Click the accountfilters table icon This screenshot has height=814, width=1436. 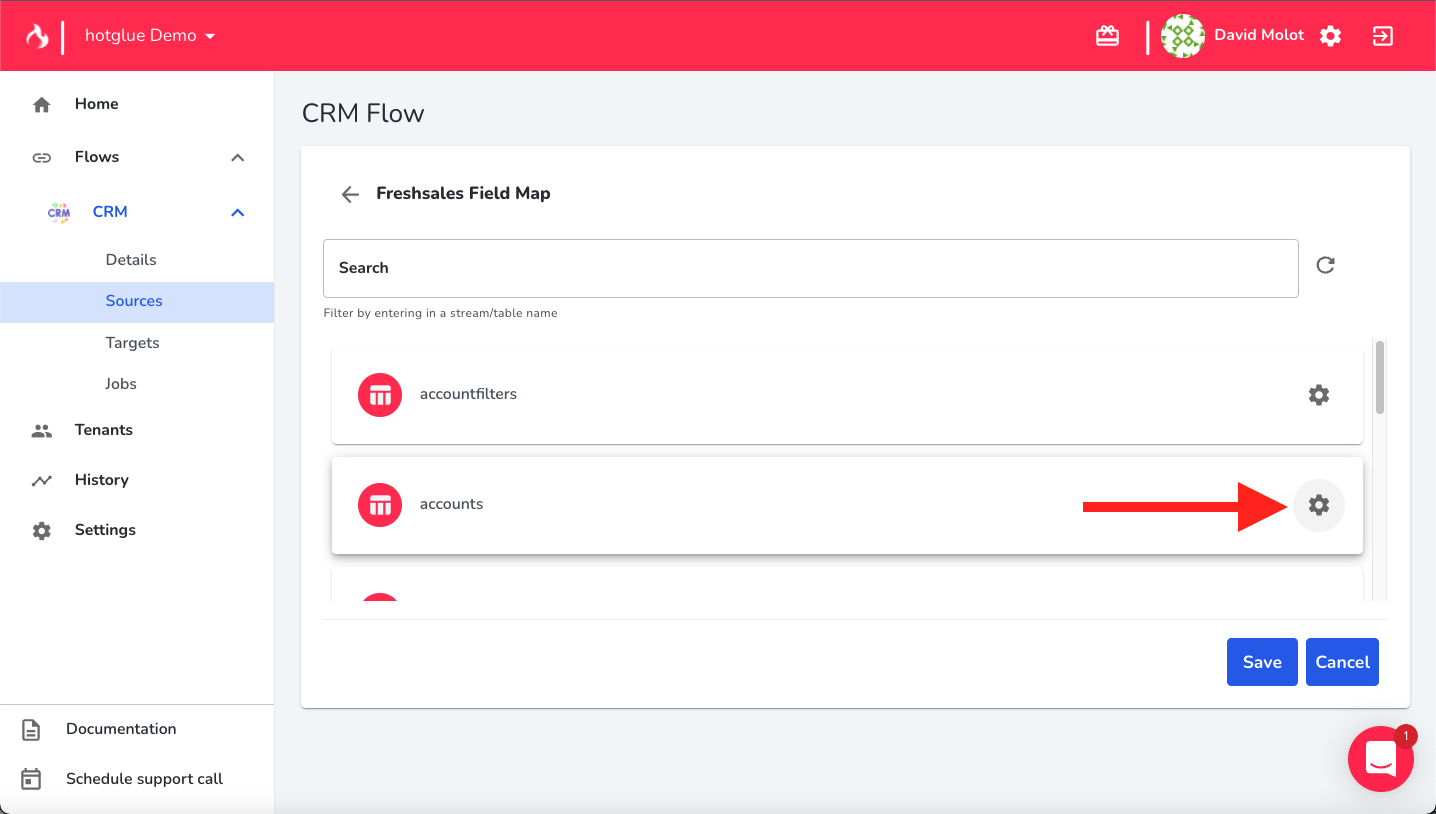pos(380,395)
